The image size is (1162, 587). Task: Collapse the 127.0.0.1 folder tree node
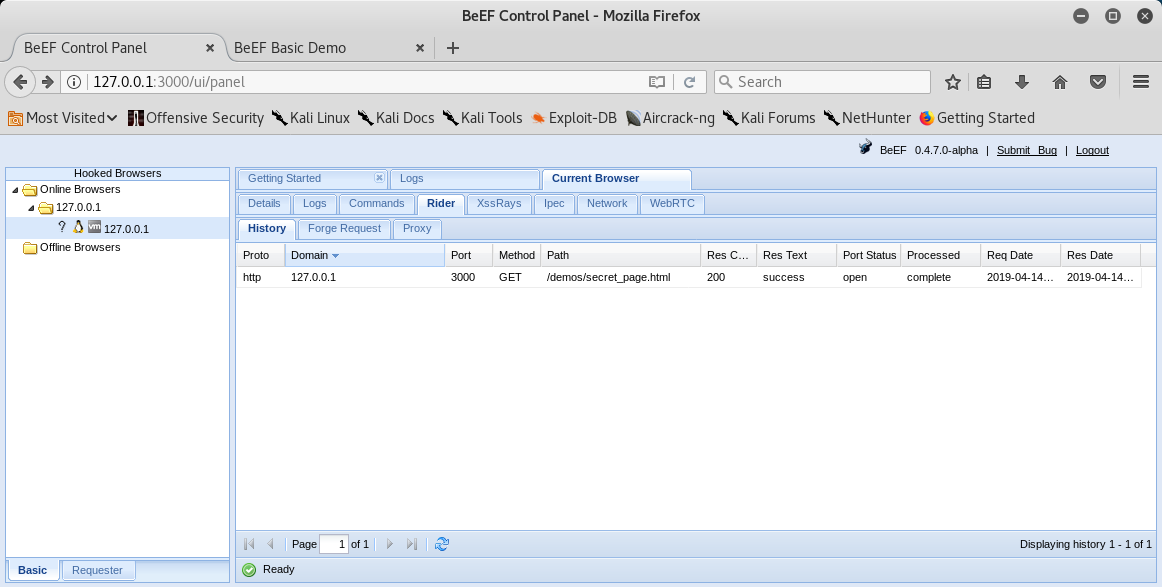[32, 208]
